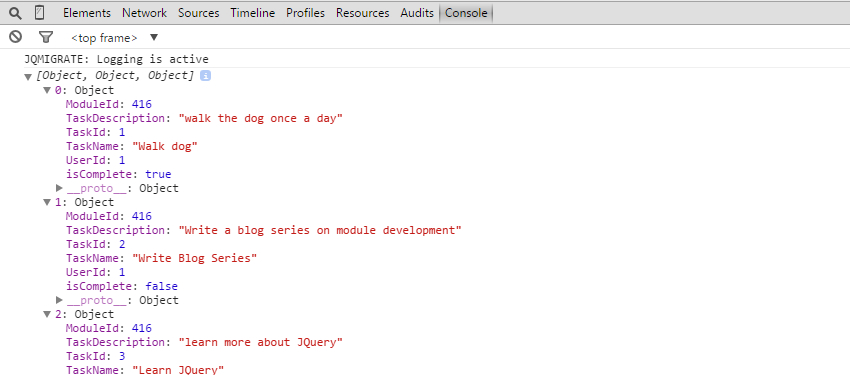Image resolution: width=850 pixels, height=375 pixels.
Task: Collapse the 2: Object entry
Action: click(x=47, y=315)
